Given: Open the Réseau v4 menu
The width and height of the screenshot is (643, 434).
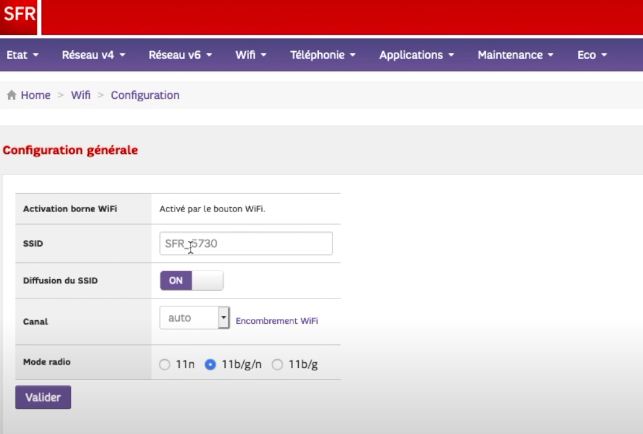Looking at the screenshot, I should [x=93, y=55].
